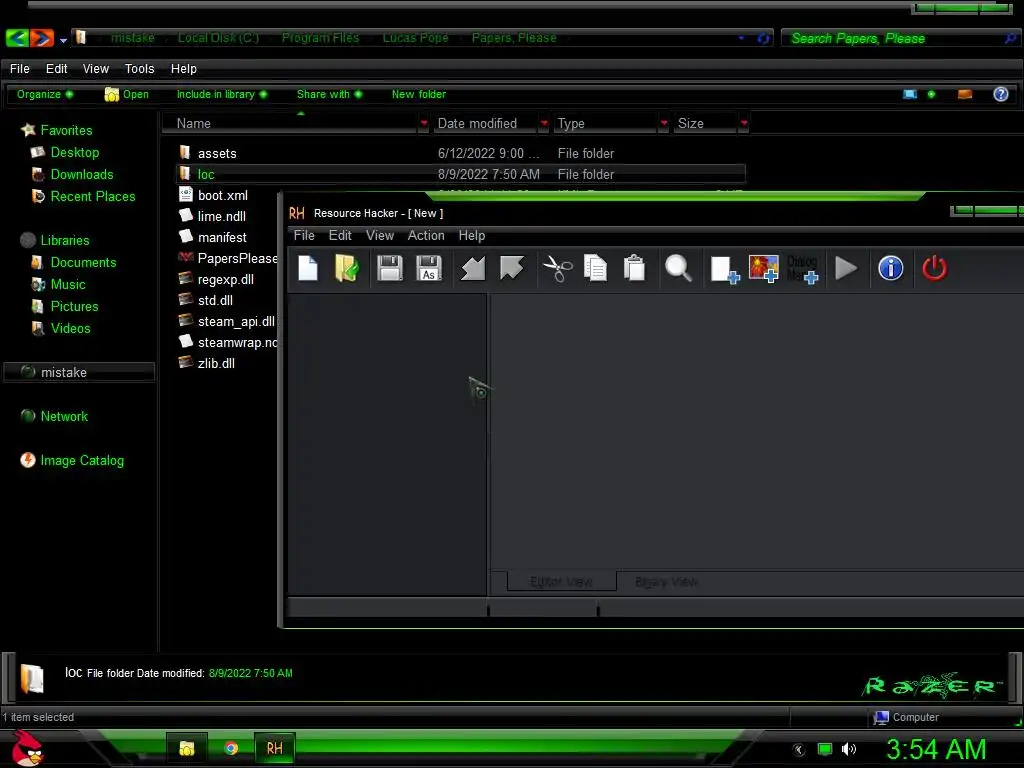The height and width of the screenshot is (768, 1024).
Task: Open Size column filter dropdown
Action: point(744,123)
